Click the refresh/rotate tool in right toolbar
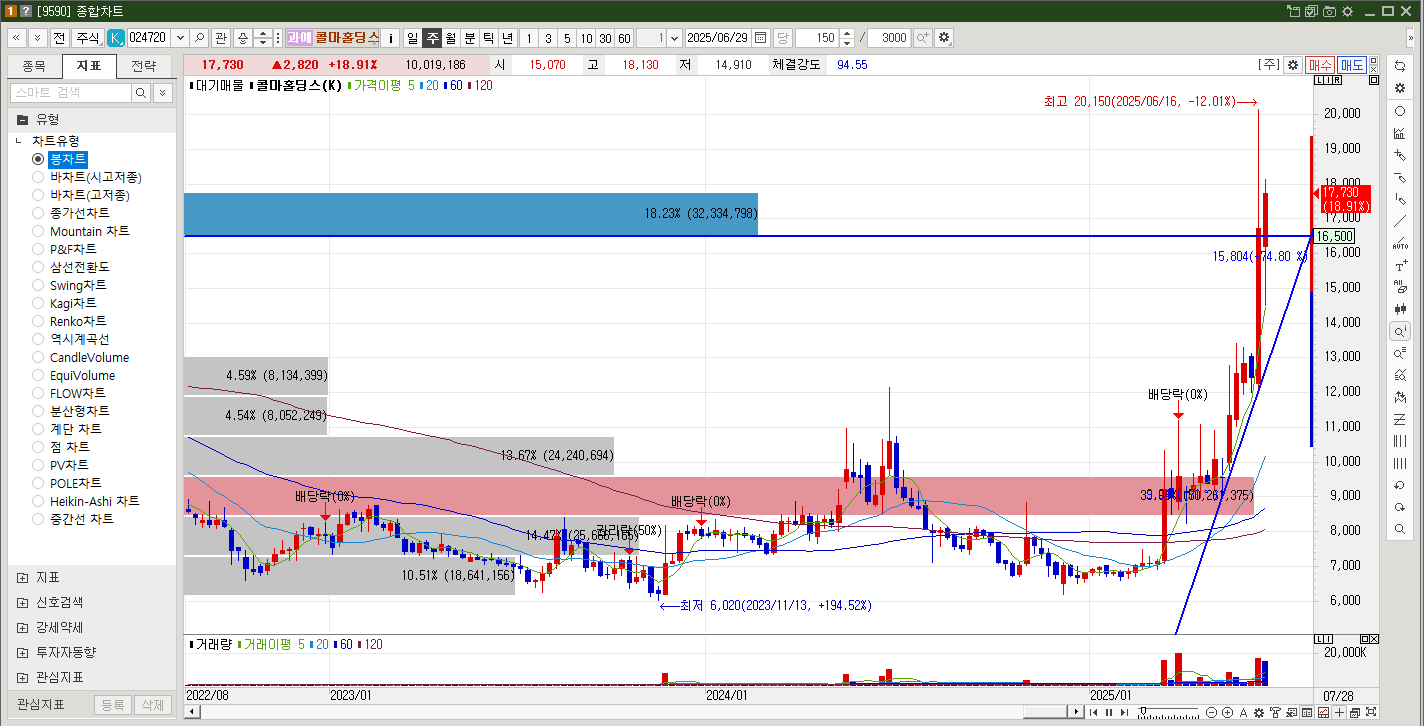The width and height of the screenshot is (1424, 726). pyautogui.click(x=1400, y=65)
